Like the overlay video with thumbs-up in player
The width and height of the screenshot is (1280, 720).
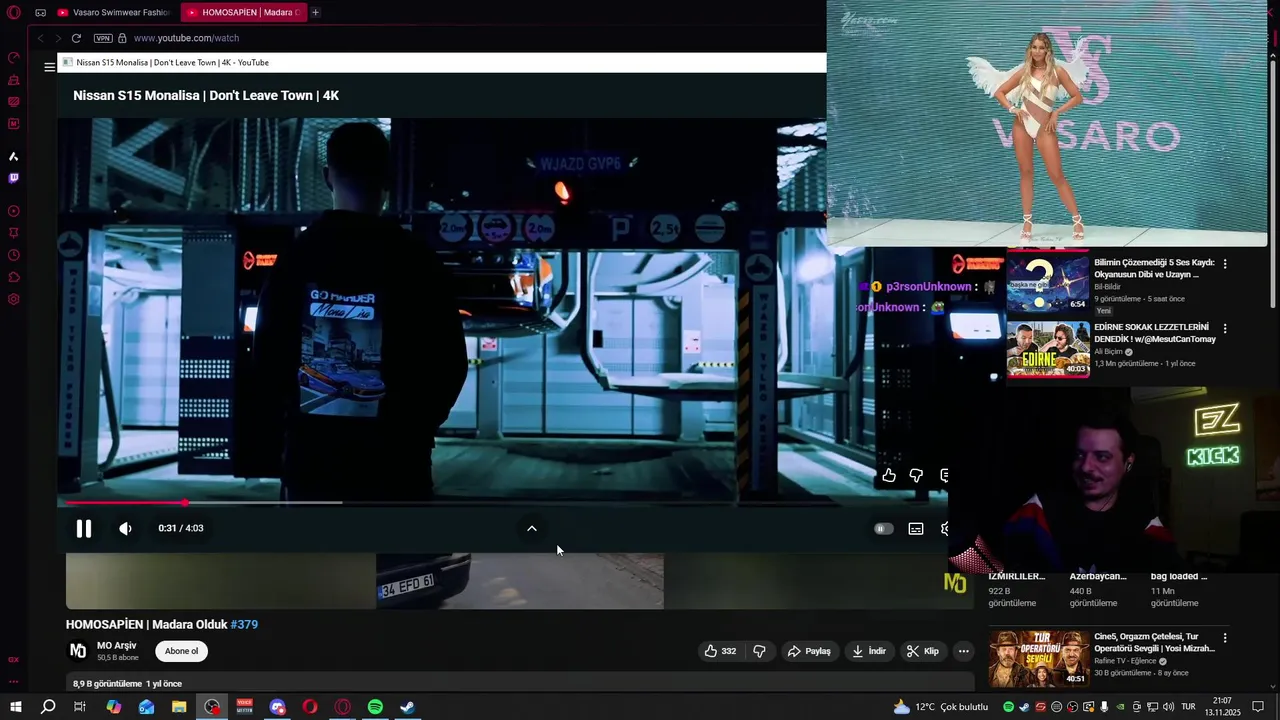(x=888, y=475)
